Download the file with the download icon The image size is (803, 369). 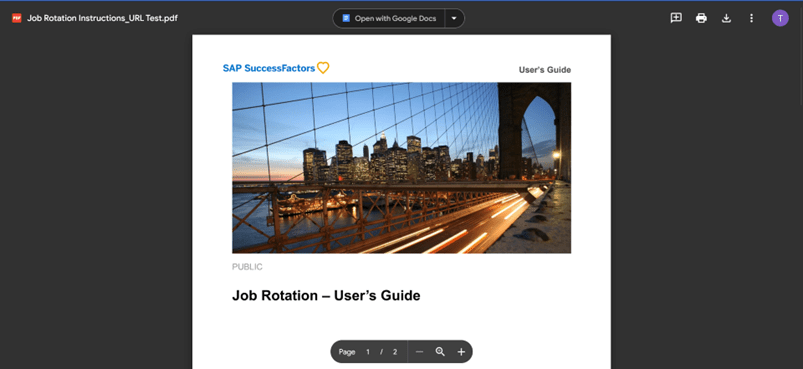click(x=726, y=18)
